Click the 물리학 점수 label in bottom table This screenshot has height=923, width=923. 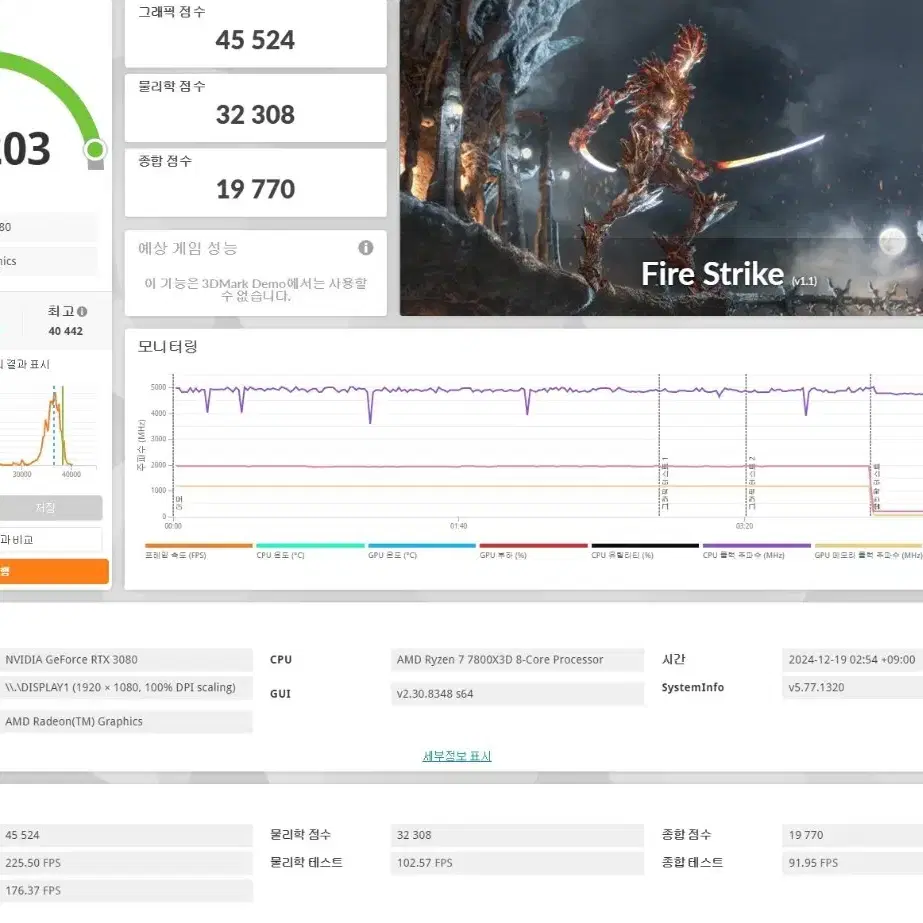pyautogui.click(x=300, y=835)
